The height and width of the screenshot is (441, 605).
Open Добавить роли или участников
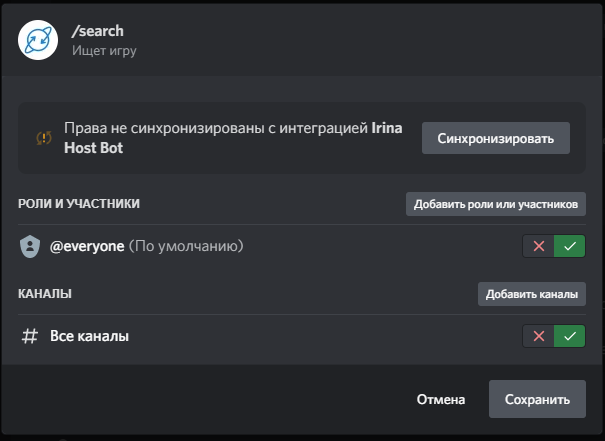495,204
